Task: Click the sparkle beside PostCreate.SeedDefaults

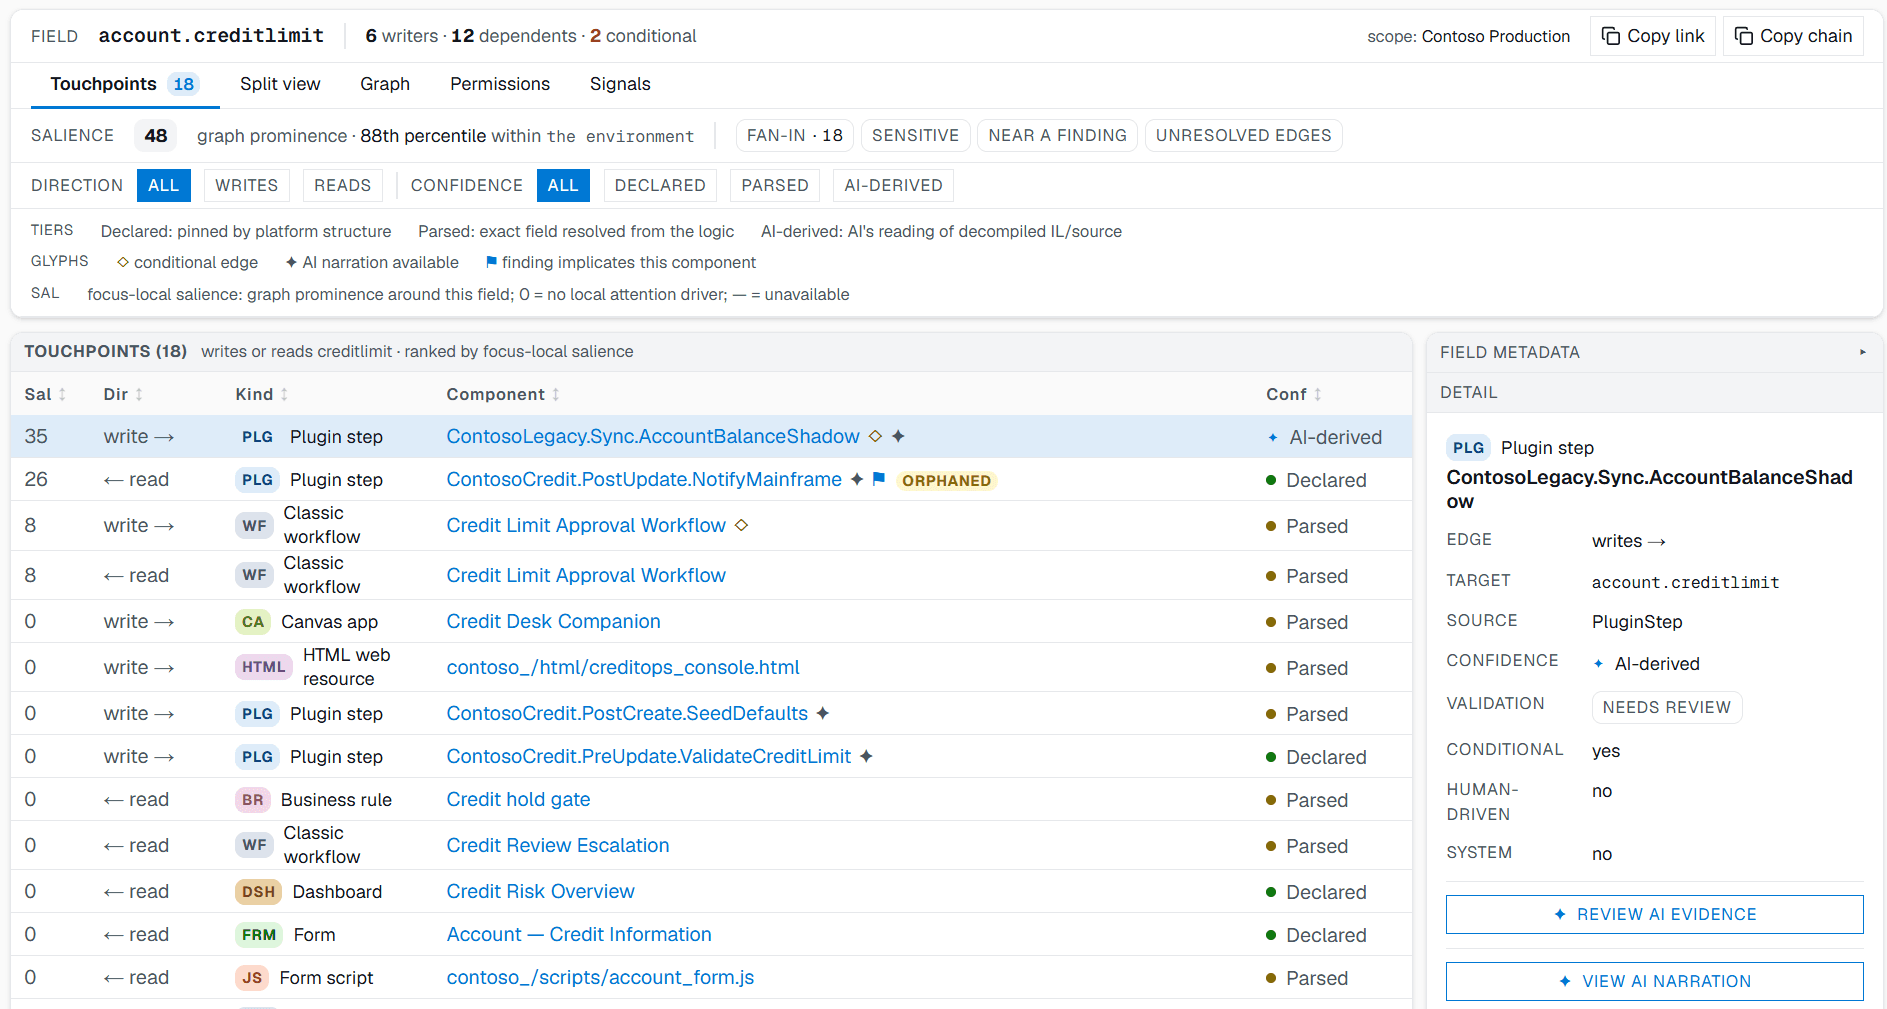Action: (x=823, y=713)
